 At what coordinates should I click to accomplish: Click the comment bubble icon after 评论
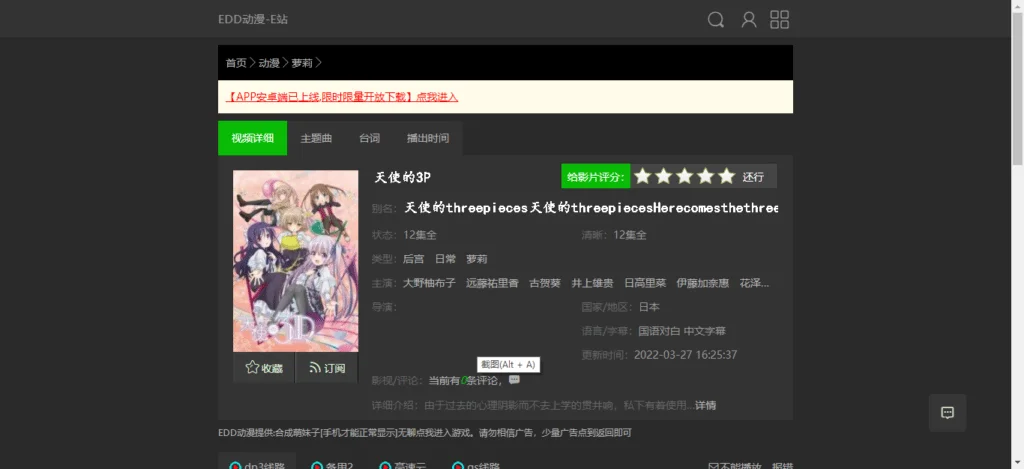point(514,380)
